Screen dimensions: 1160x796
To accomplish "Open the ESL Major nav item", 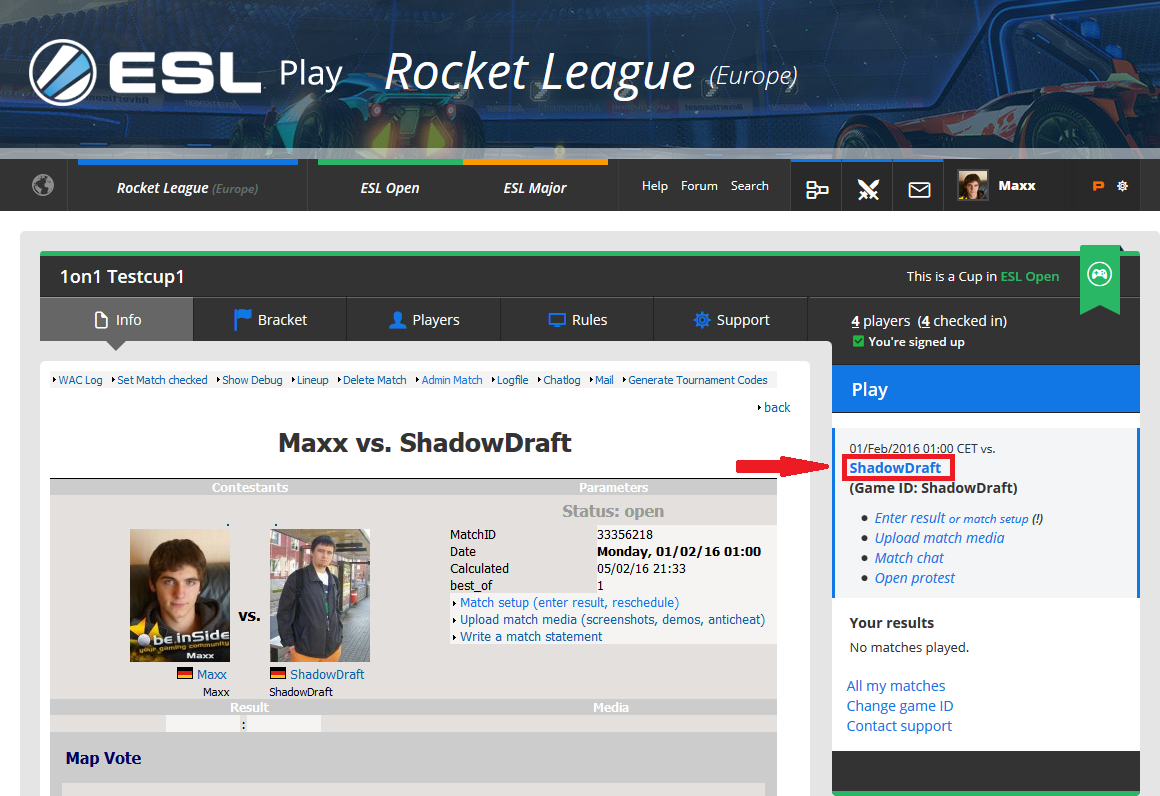I will [535, 188].
